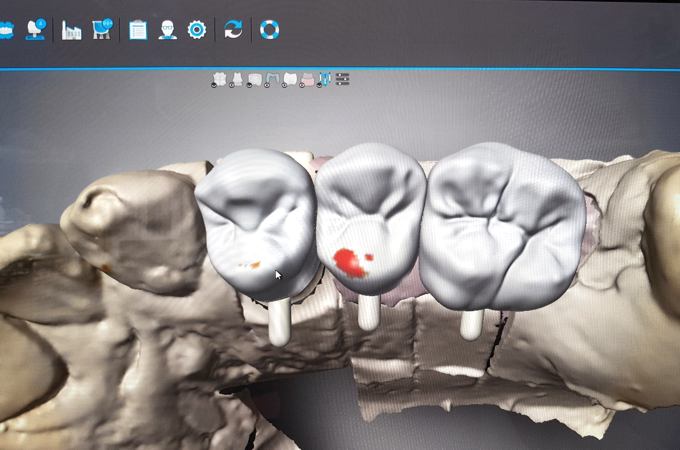680x450 pixels.
Task: Open the tooth model icon with blue badge
Action: pyautogui.click(x=36, y=29)
